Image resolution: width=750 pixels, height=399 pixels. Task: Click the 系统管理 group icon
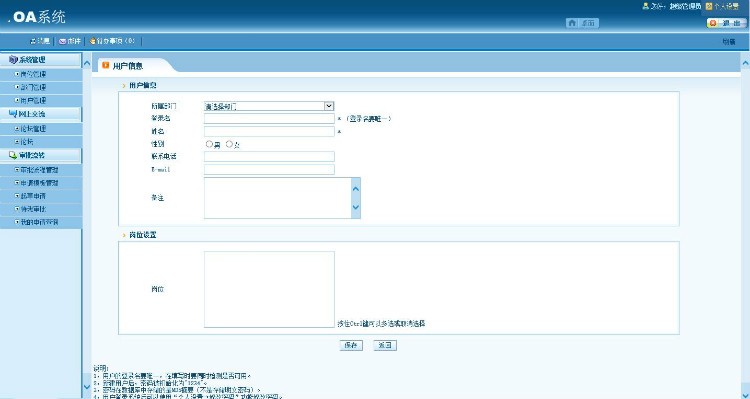pyautogui.click(x=13, y=60)
